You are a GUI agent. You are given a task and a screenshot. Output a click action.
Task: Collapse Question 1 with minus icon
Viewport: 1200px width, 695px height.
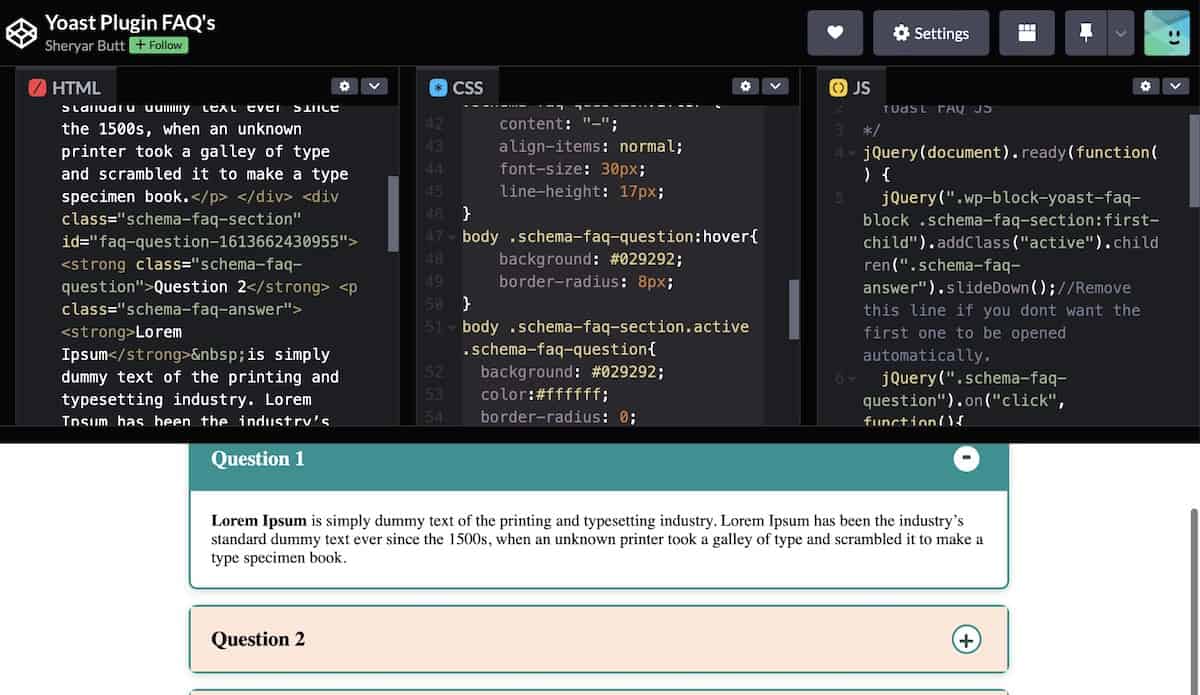(966, 458)
